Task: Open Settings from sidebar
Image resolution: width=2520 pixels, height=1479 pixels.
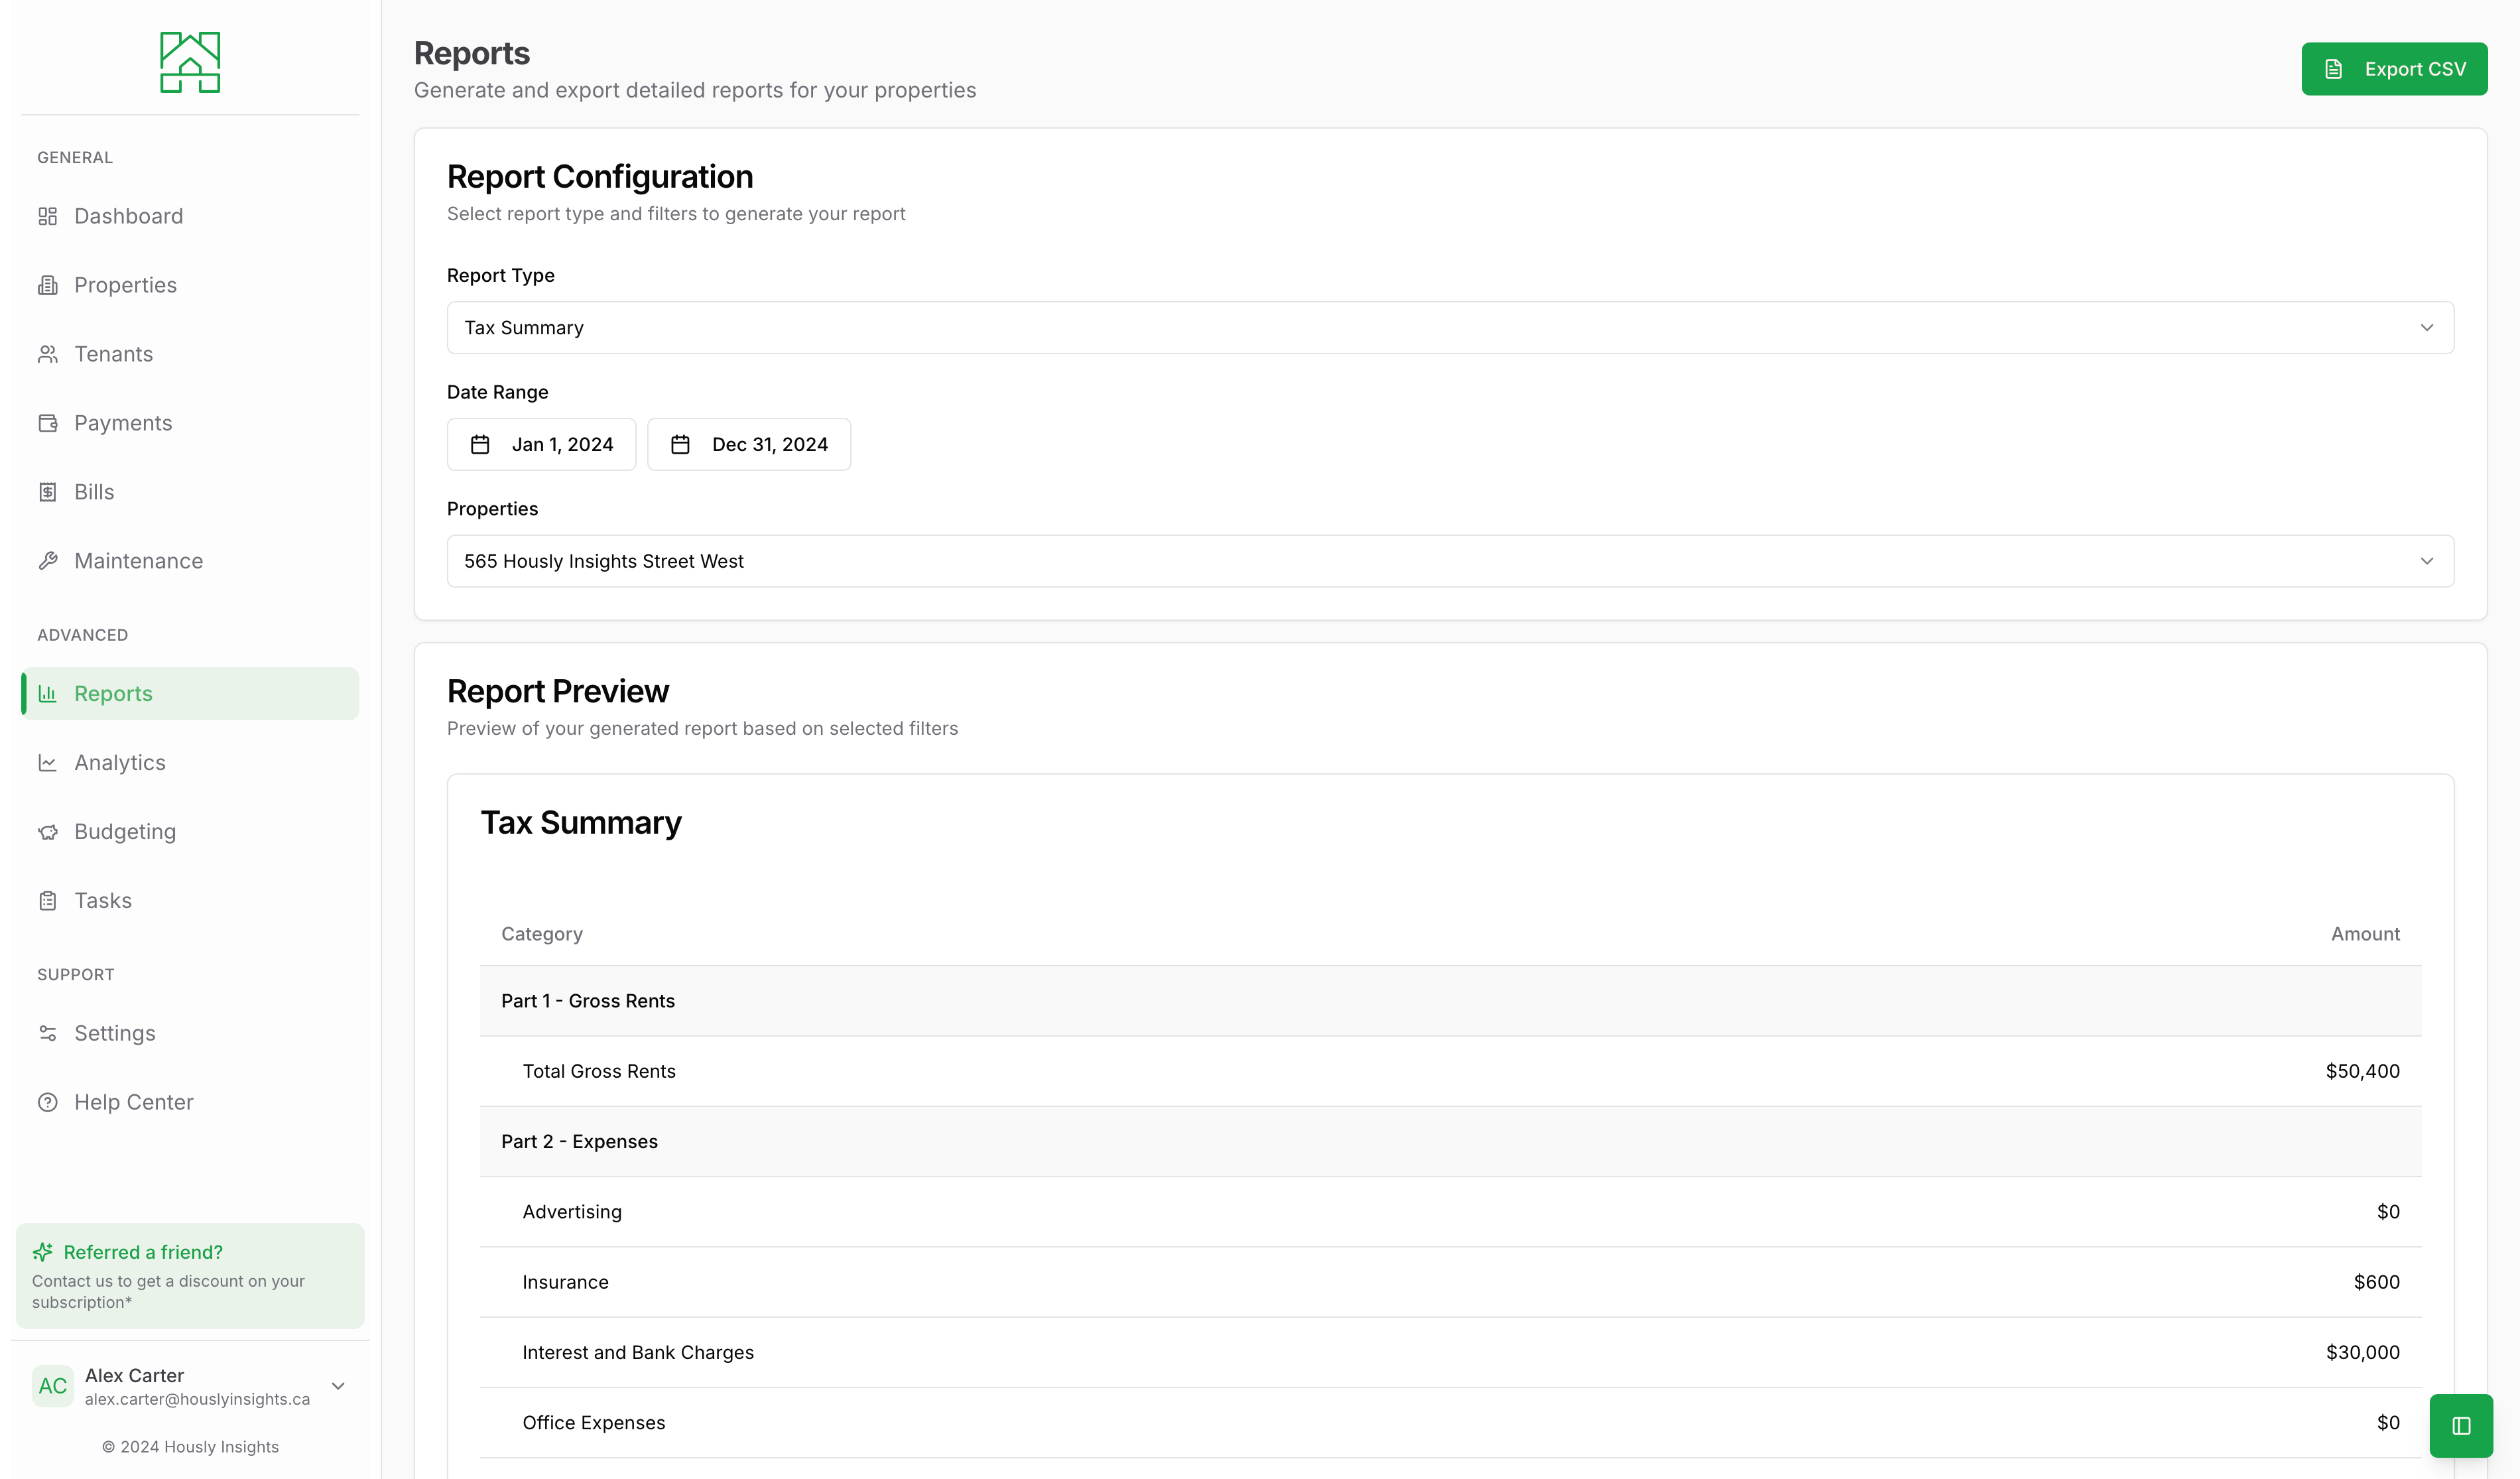Action: click(x=114, y=1033)
